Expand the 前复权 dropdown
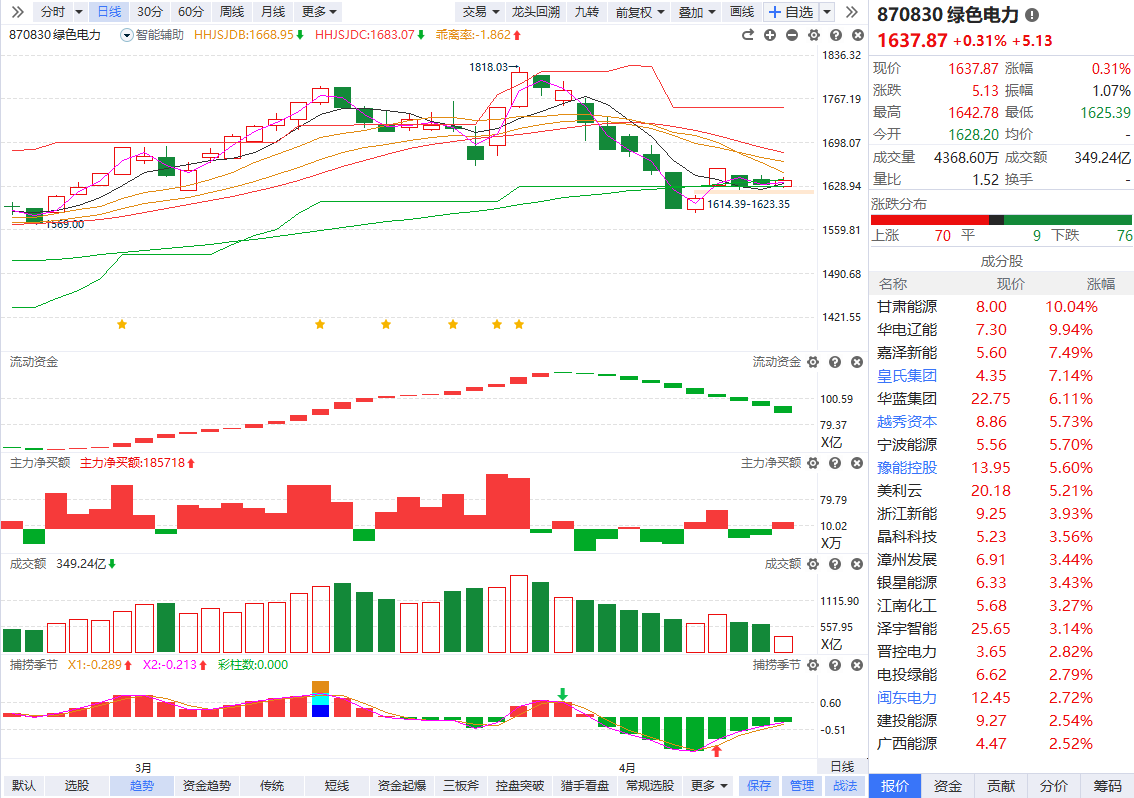The image size is (1134, 798). click(639, 12)
